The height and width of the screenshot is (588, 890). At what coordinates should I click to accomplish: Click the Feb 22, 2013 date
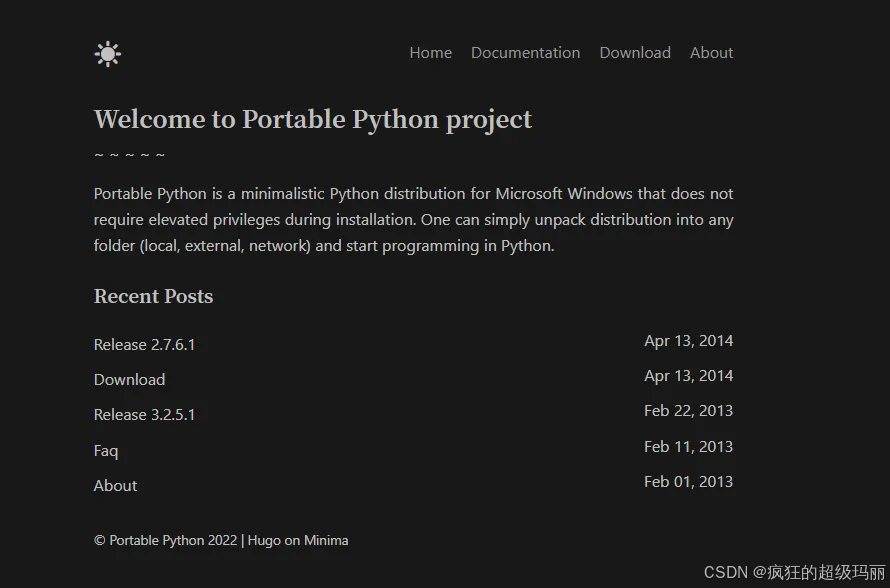[688, 411]
